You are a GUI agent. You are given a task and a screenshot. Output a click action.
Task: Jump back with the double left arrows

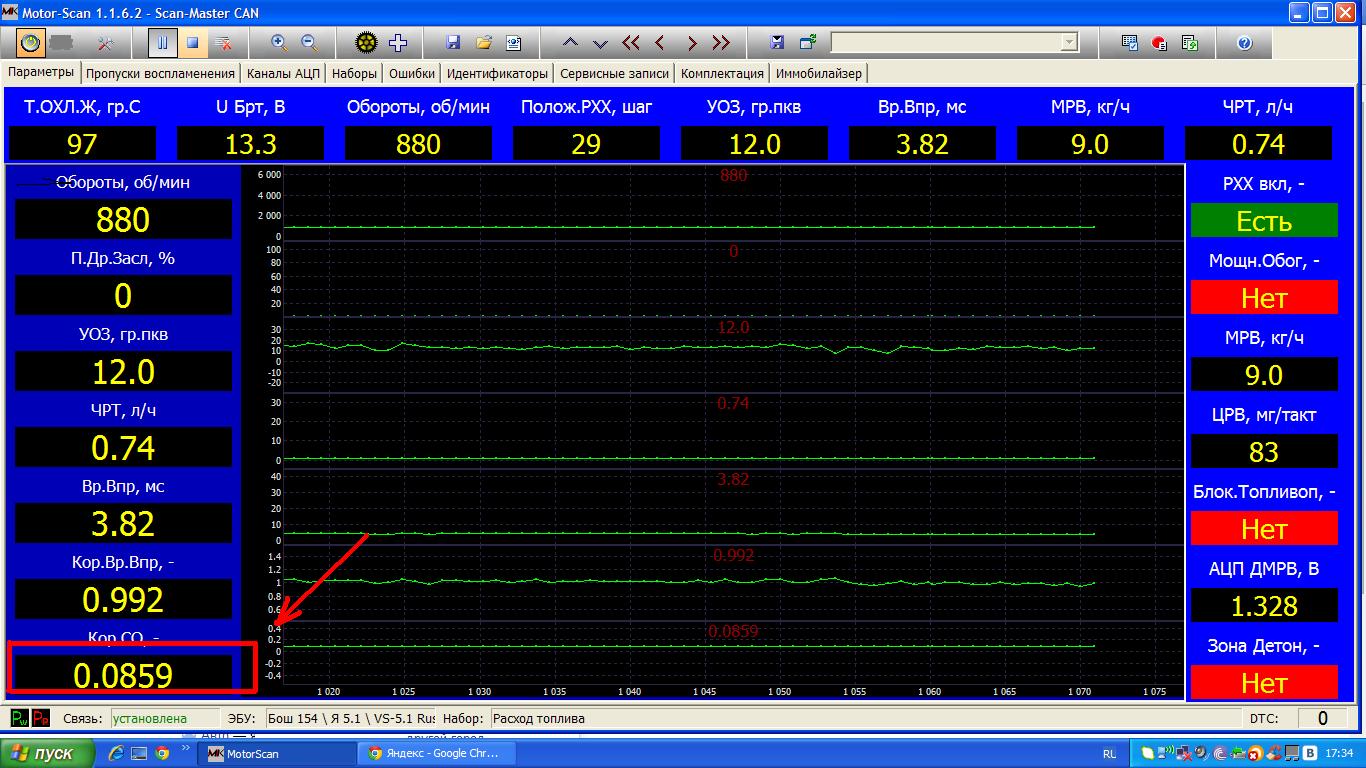[631, 43]
